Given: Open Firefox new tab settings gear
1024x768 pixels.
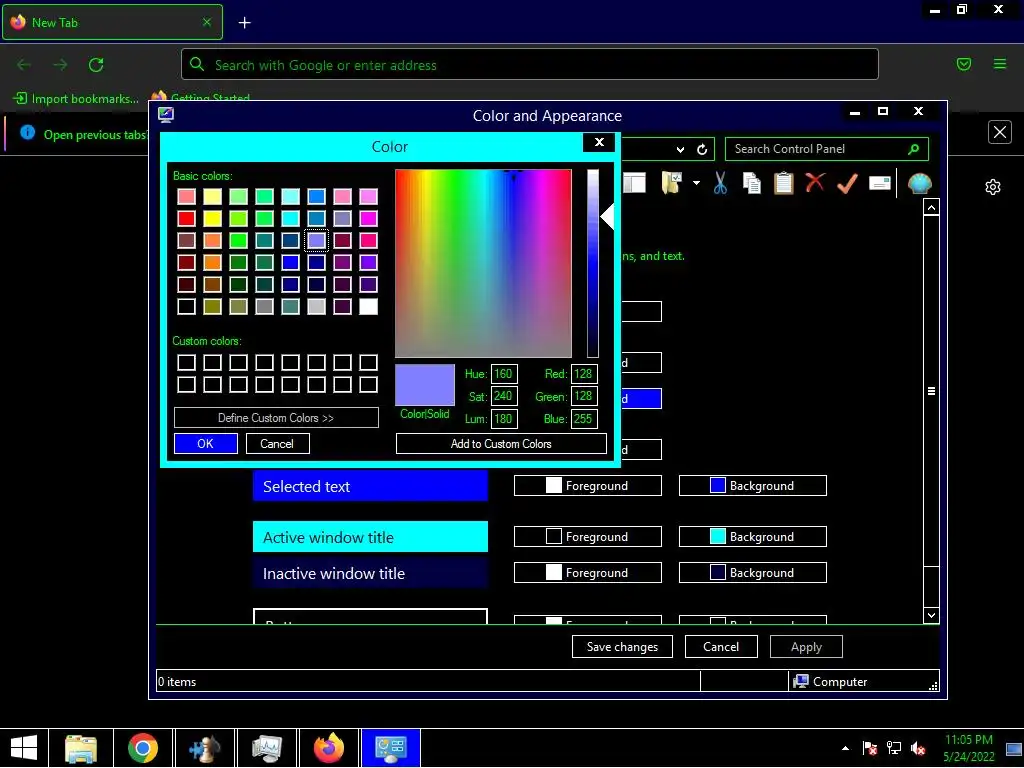Looking at the screenshot, I should tap(993, 187).
